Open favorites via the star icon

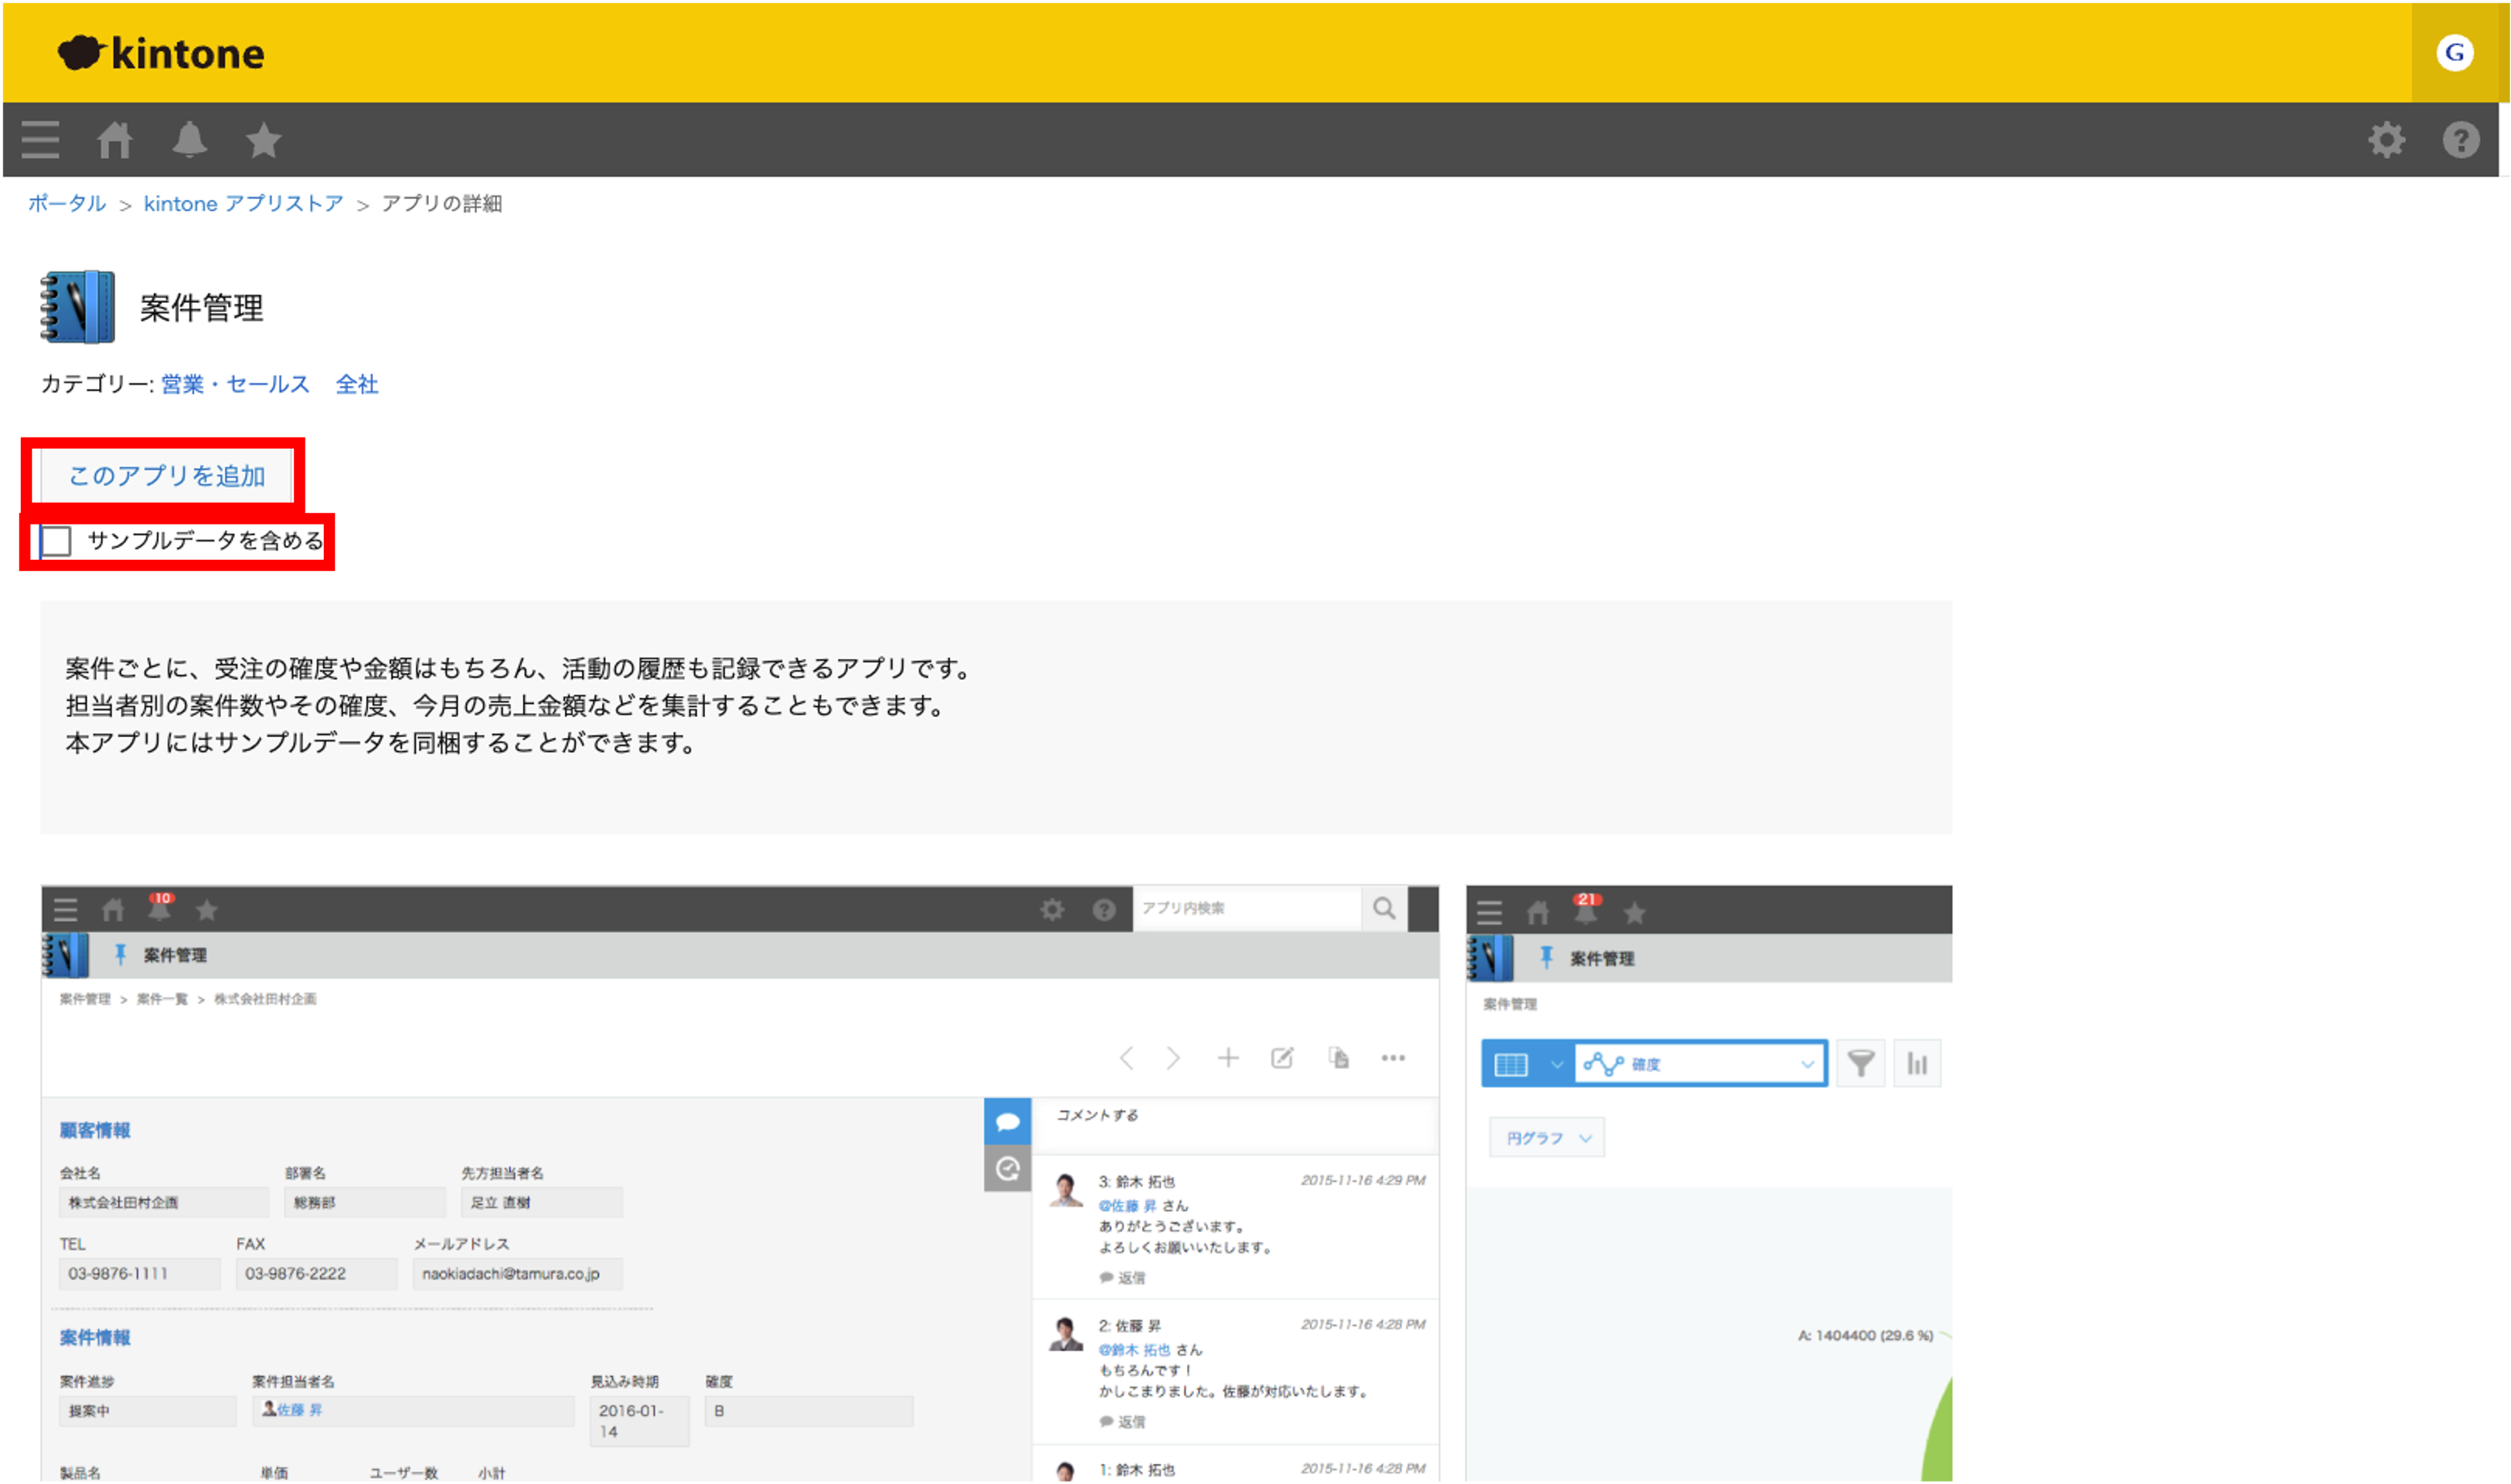pos(264,139)
